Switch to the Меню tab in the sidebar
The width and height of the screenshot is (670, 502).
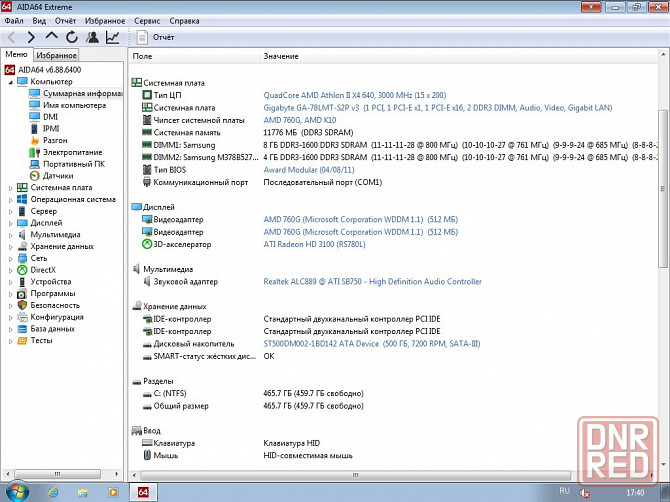click(x=16, y=54)
